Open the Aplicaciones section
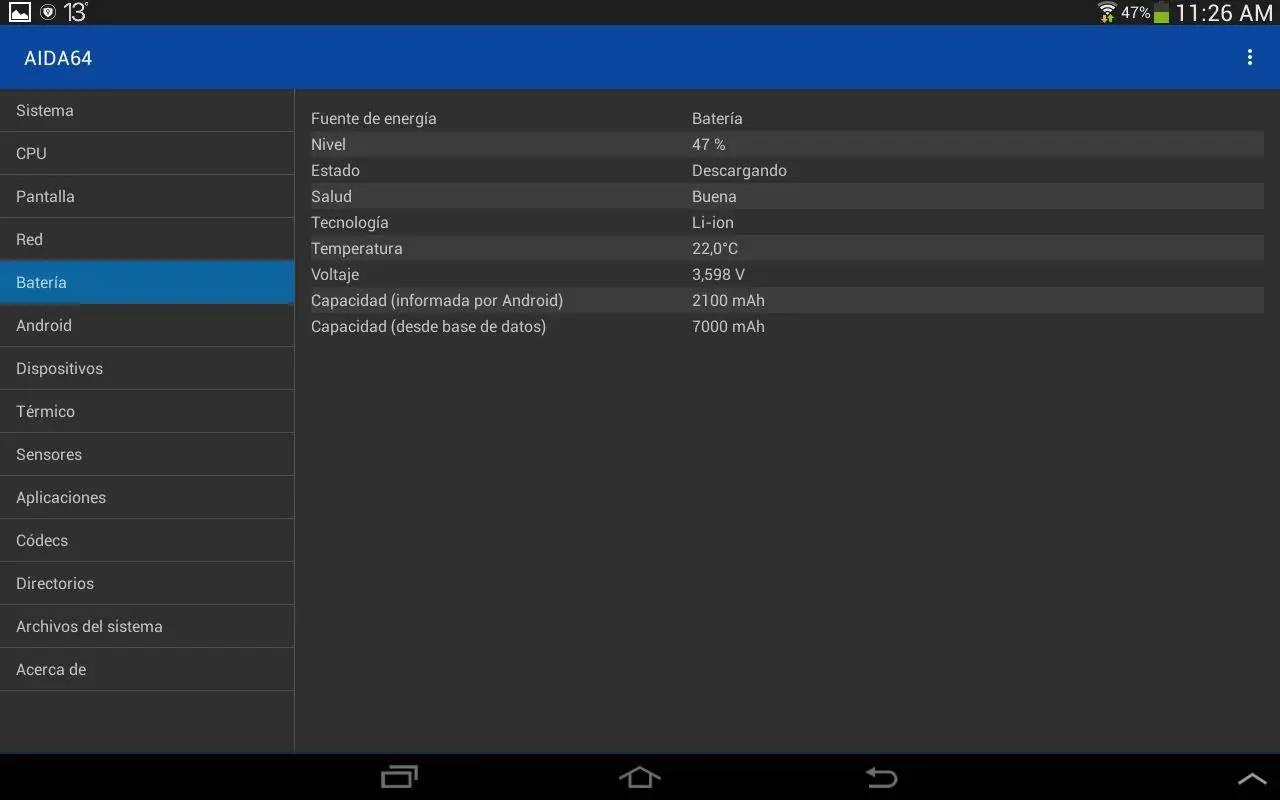 click(x=147, y=498)
